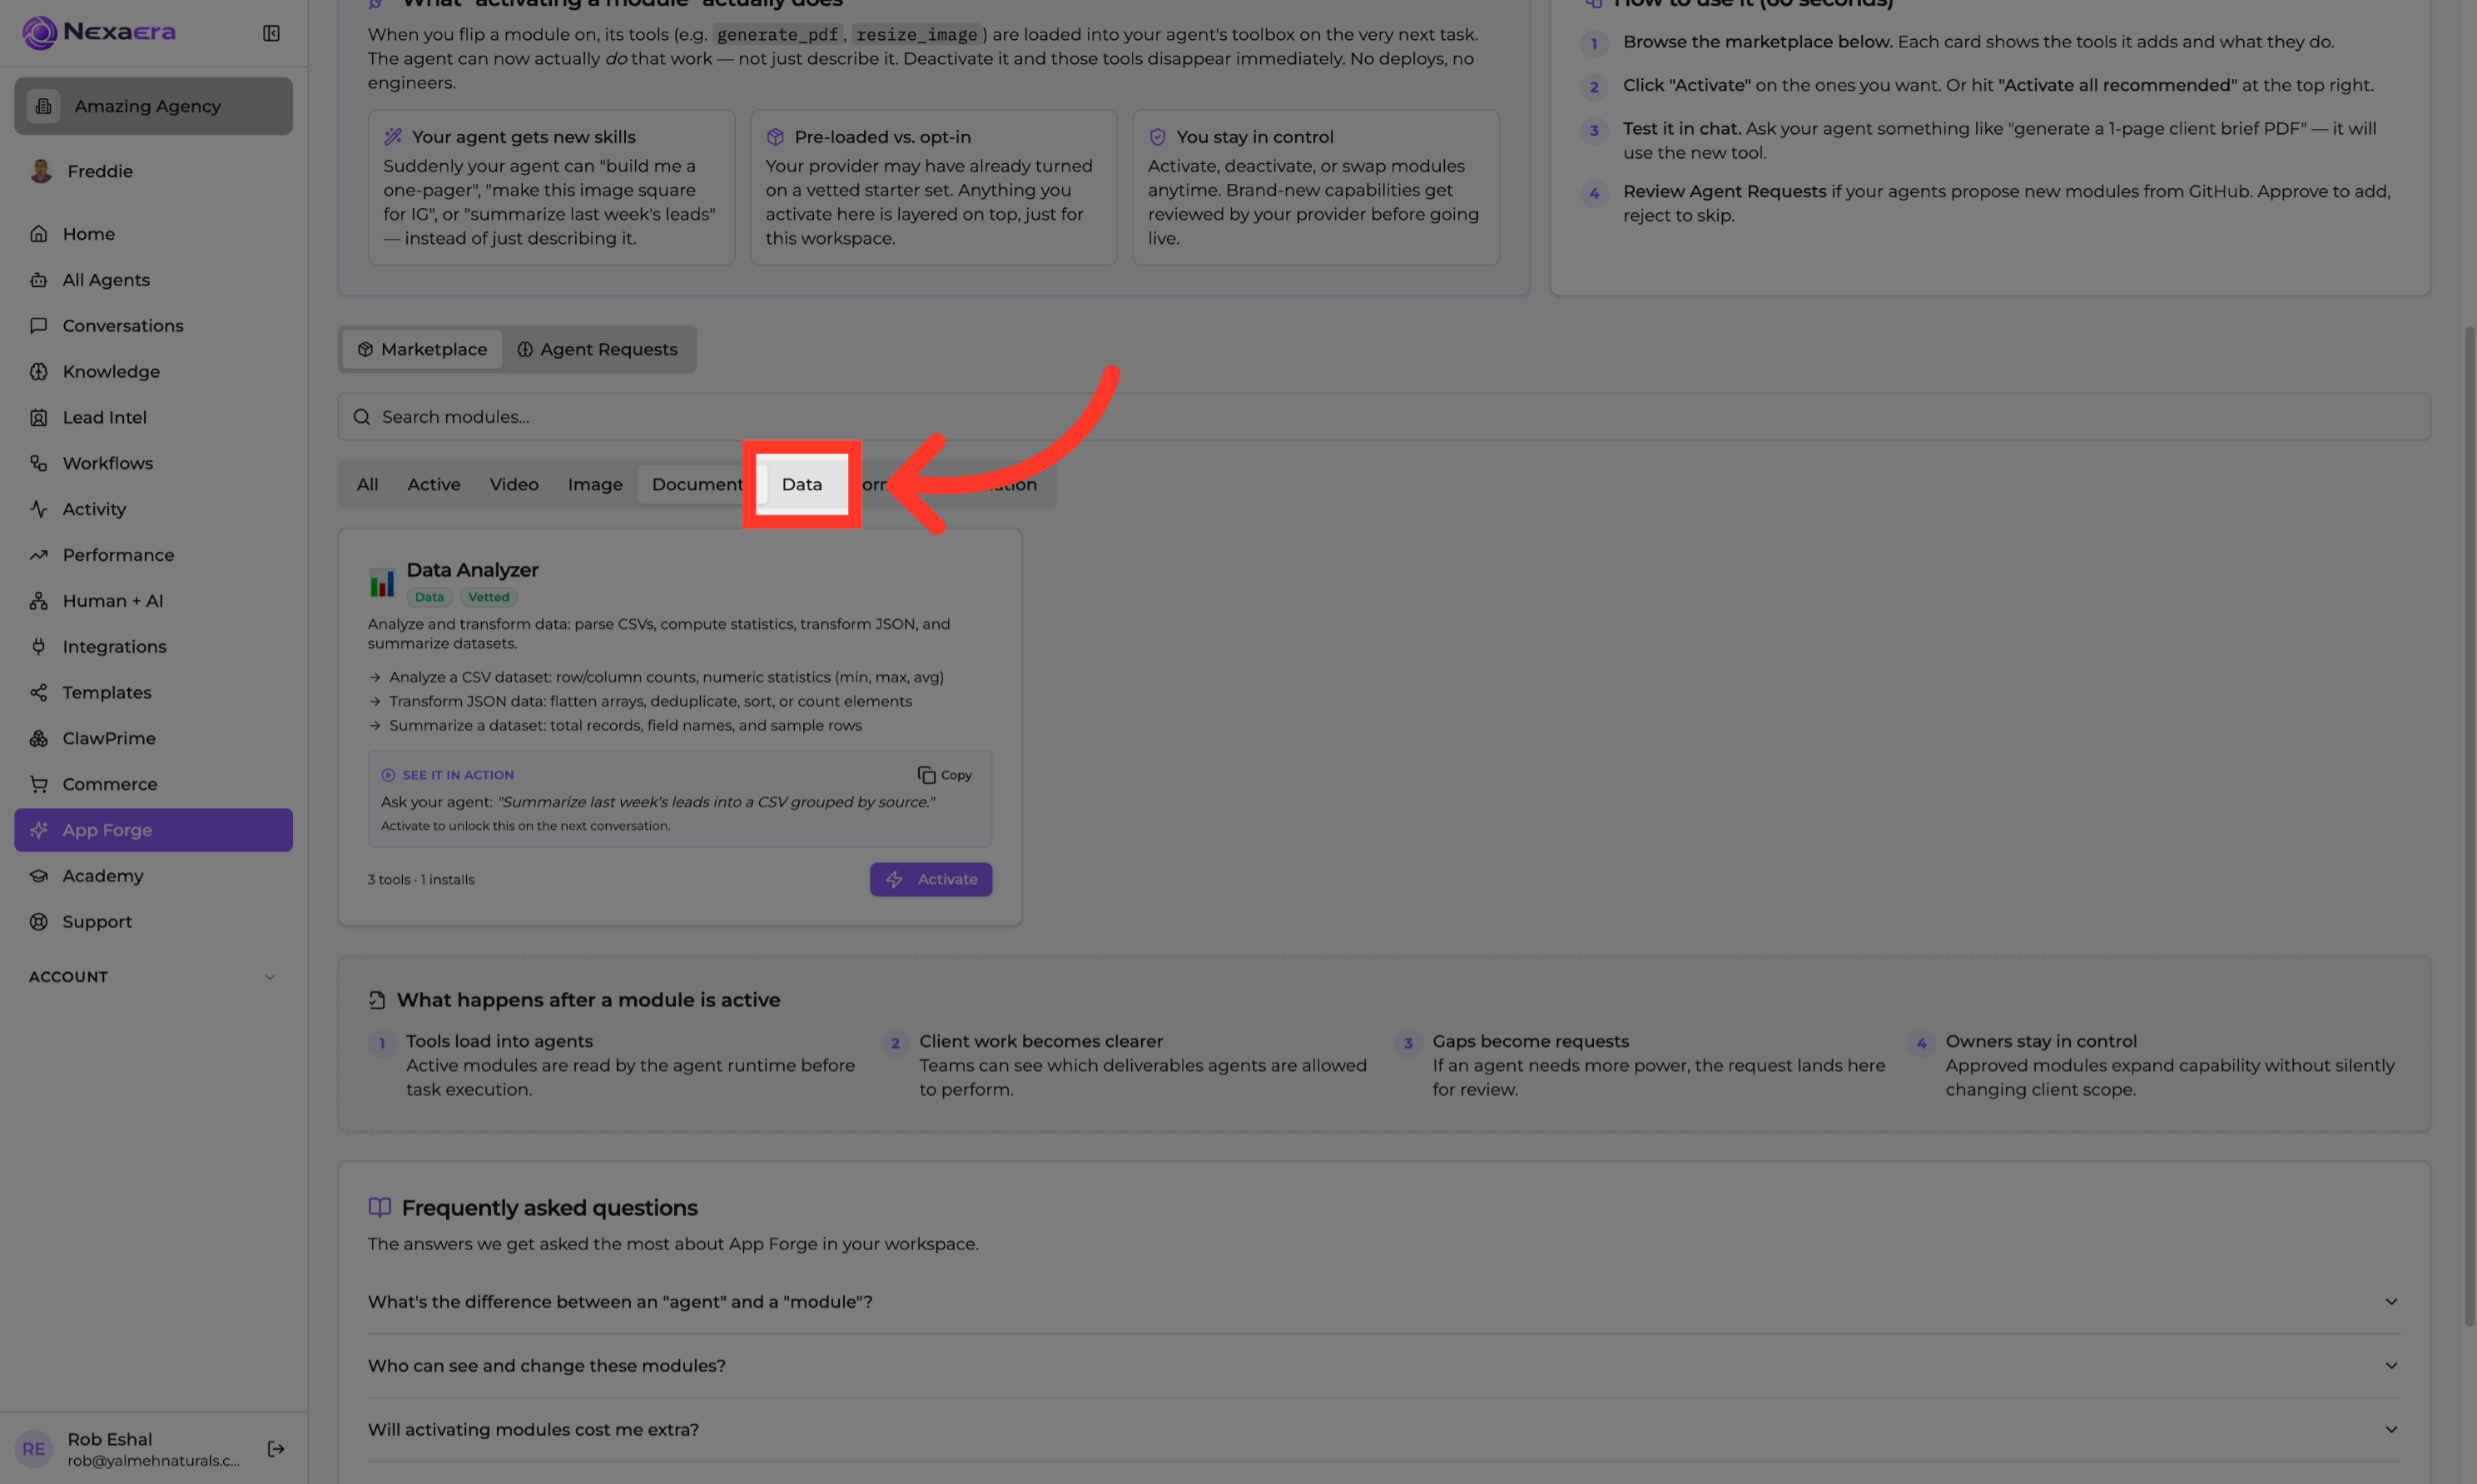
Task: Click the Templates share icon
Action: pyautogui.click(x=38, y=693)
